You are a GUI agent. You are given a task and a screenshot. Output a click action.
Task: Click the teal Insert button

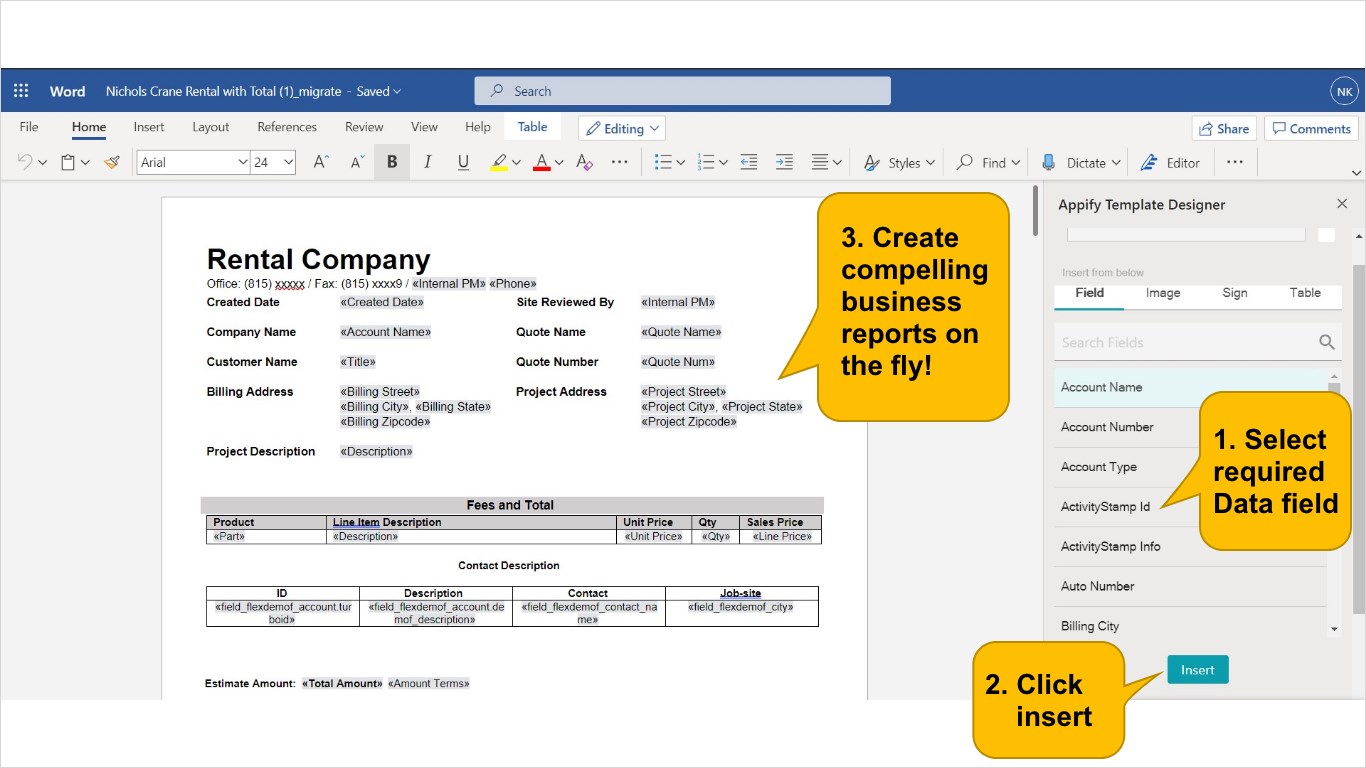[1197, 670]
